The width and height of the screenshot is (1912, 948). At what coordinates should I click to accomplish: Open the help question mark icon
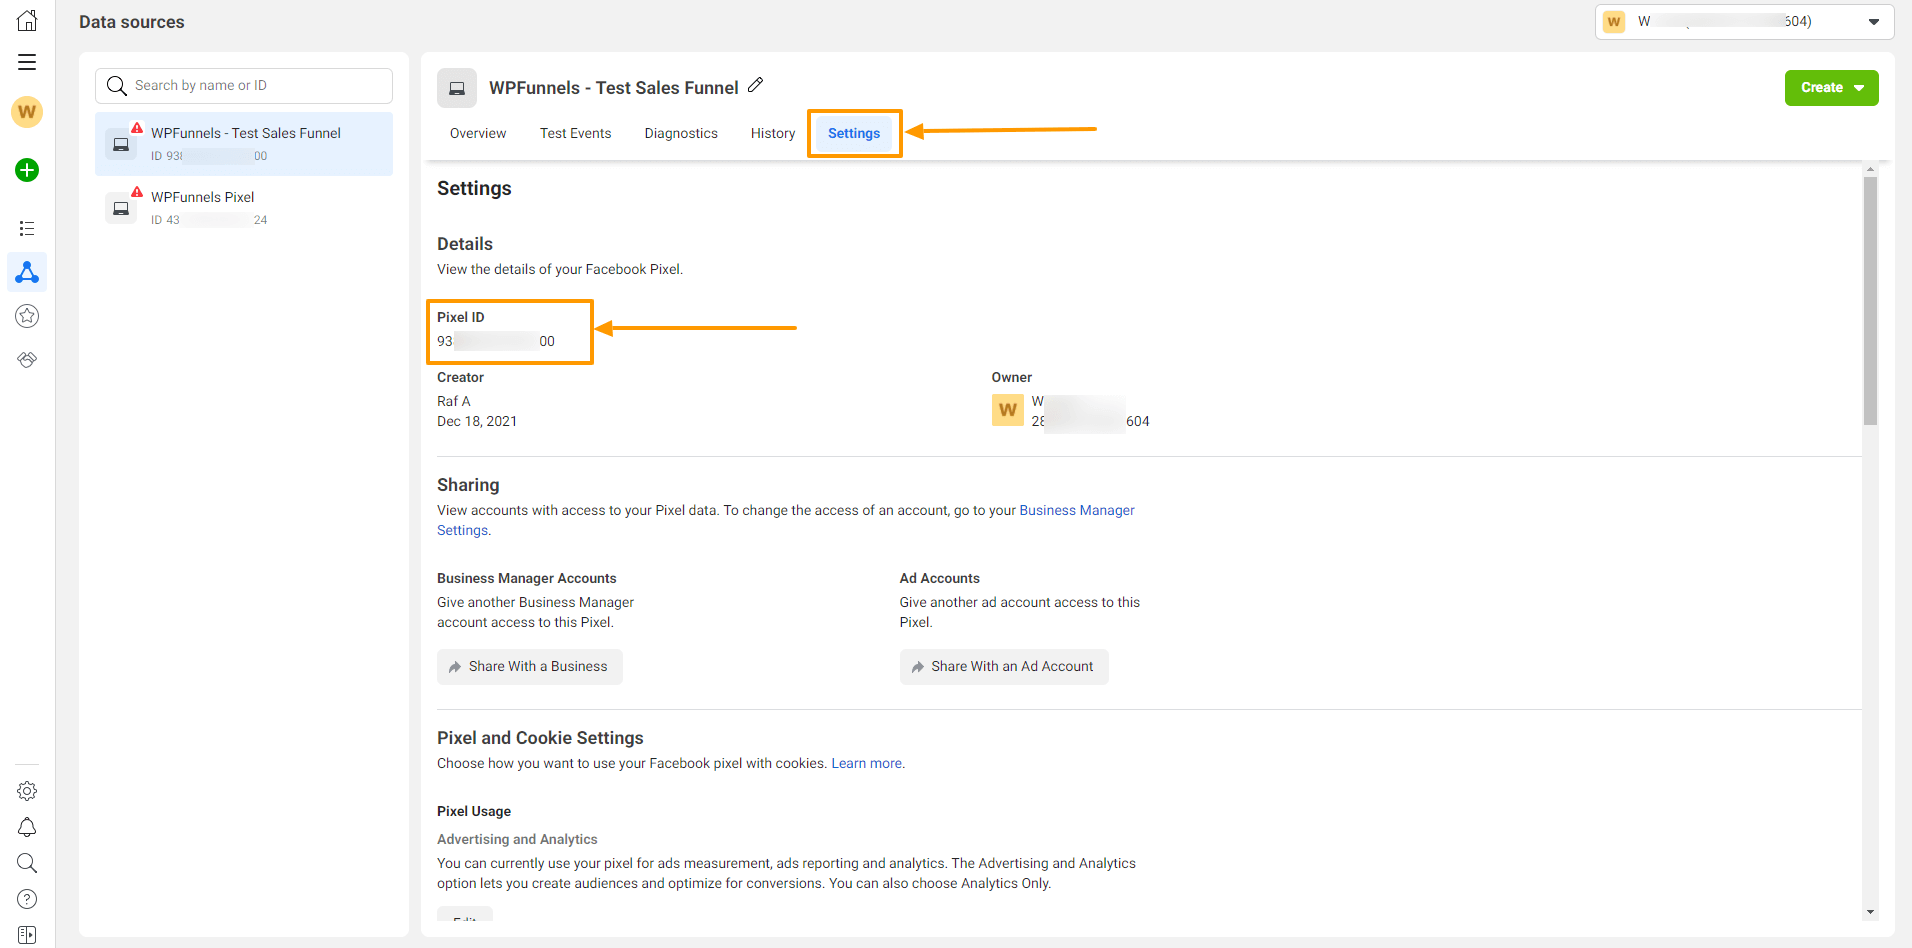[x=27, y=899]
